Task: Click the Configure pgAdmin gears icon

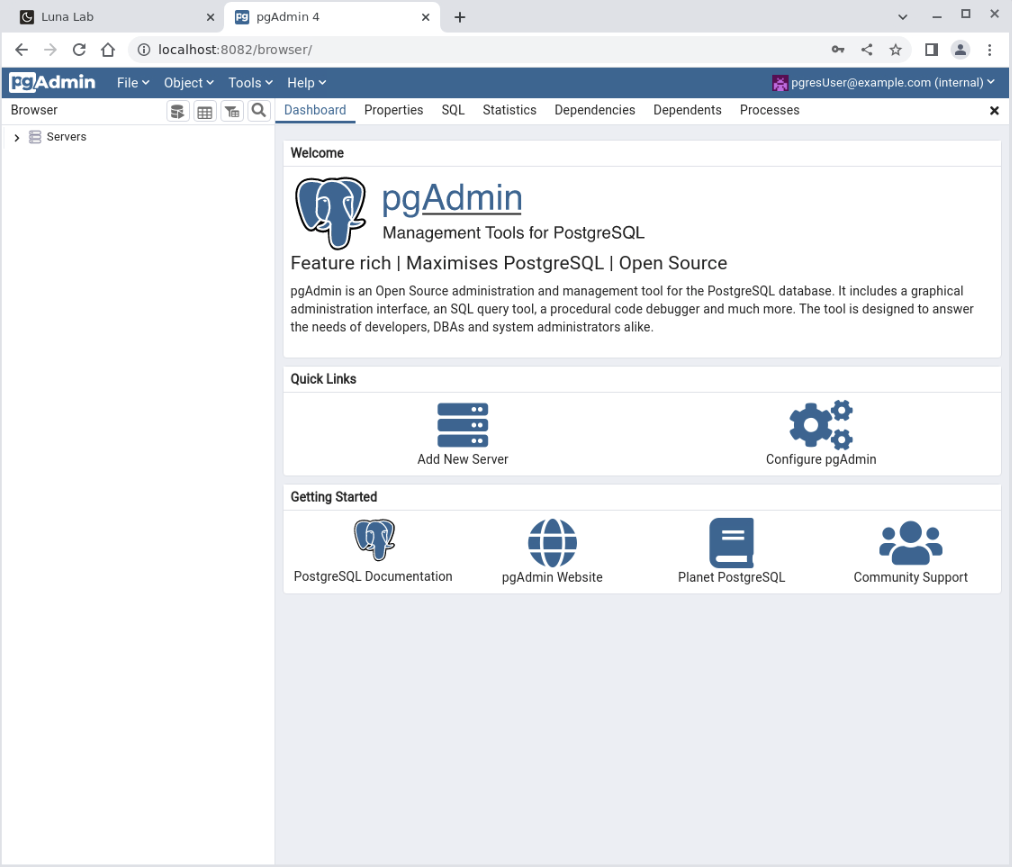Action: pyautogui.click(x=821, y=424)
